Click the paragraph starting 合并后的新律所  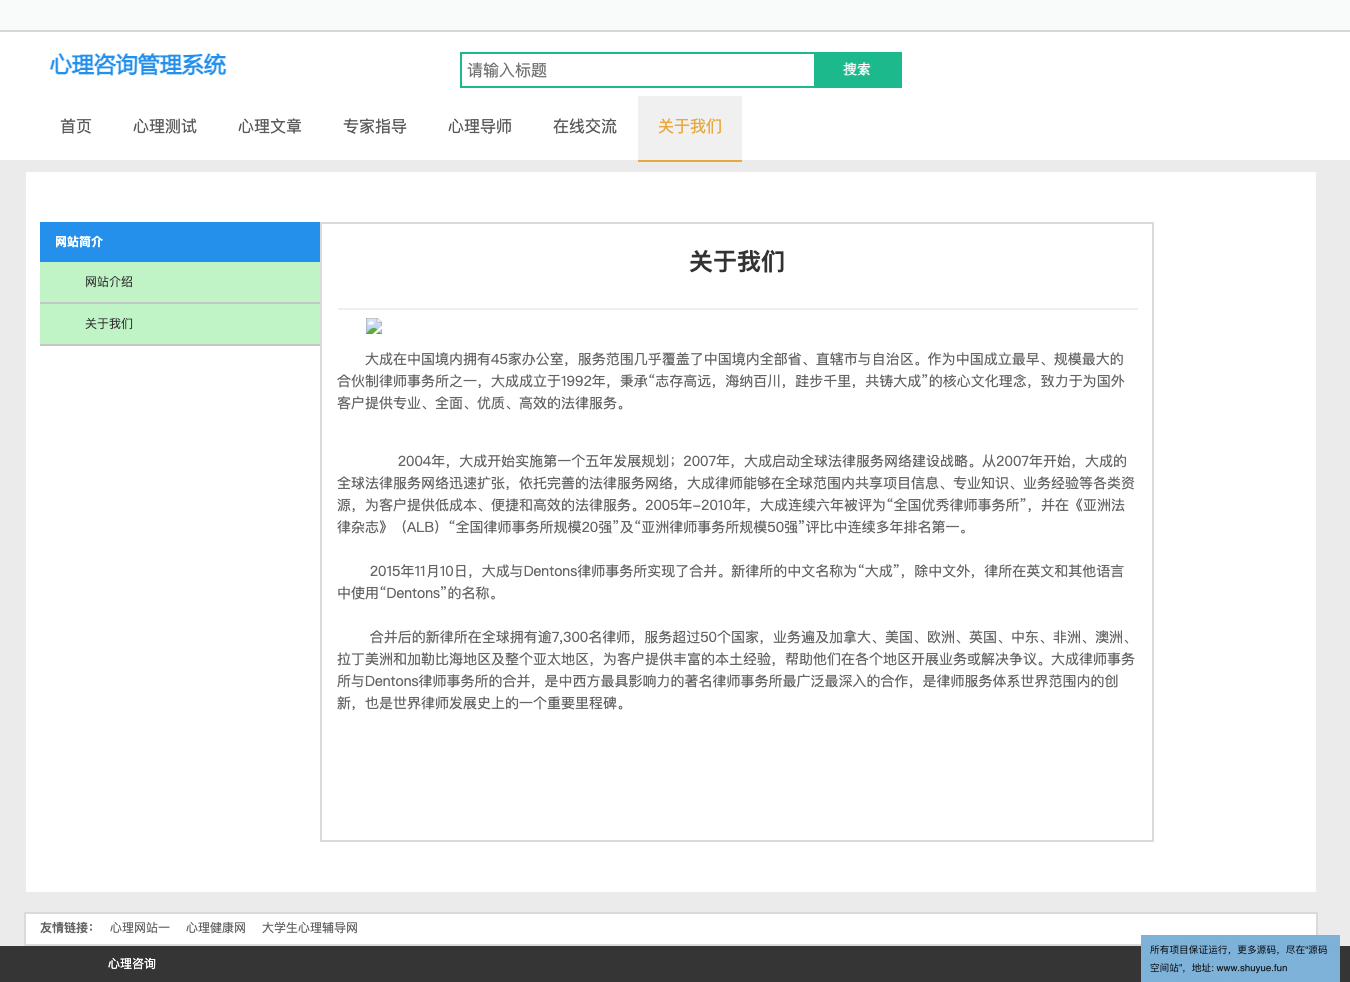tap(737, 670)
